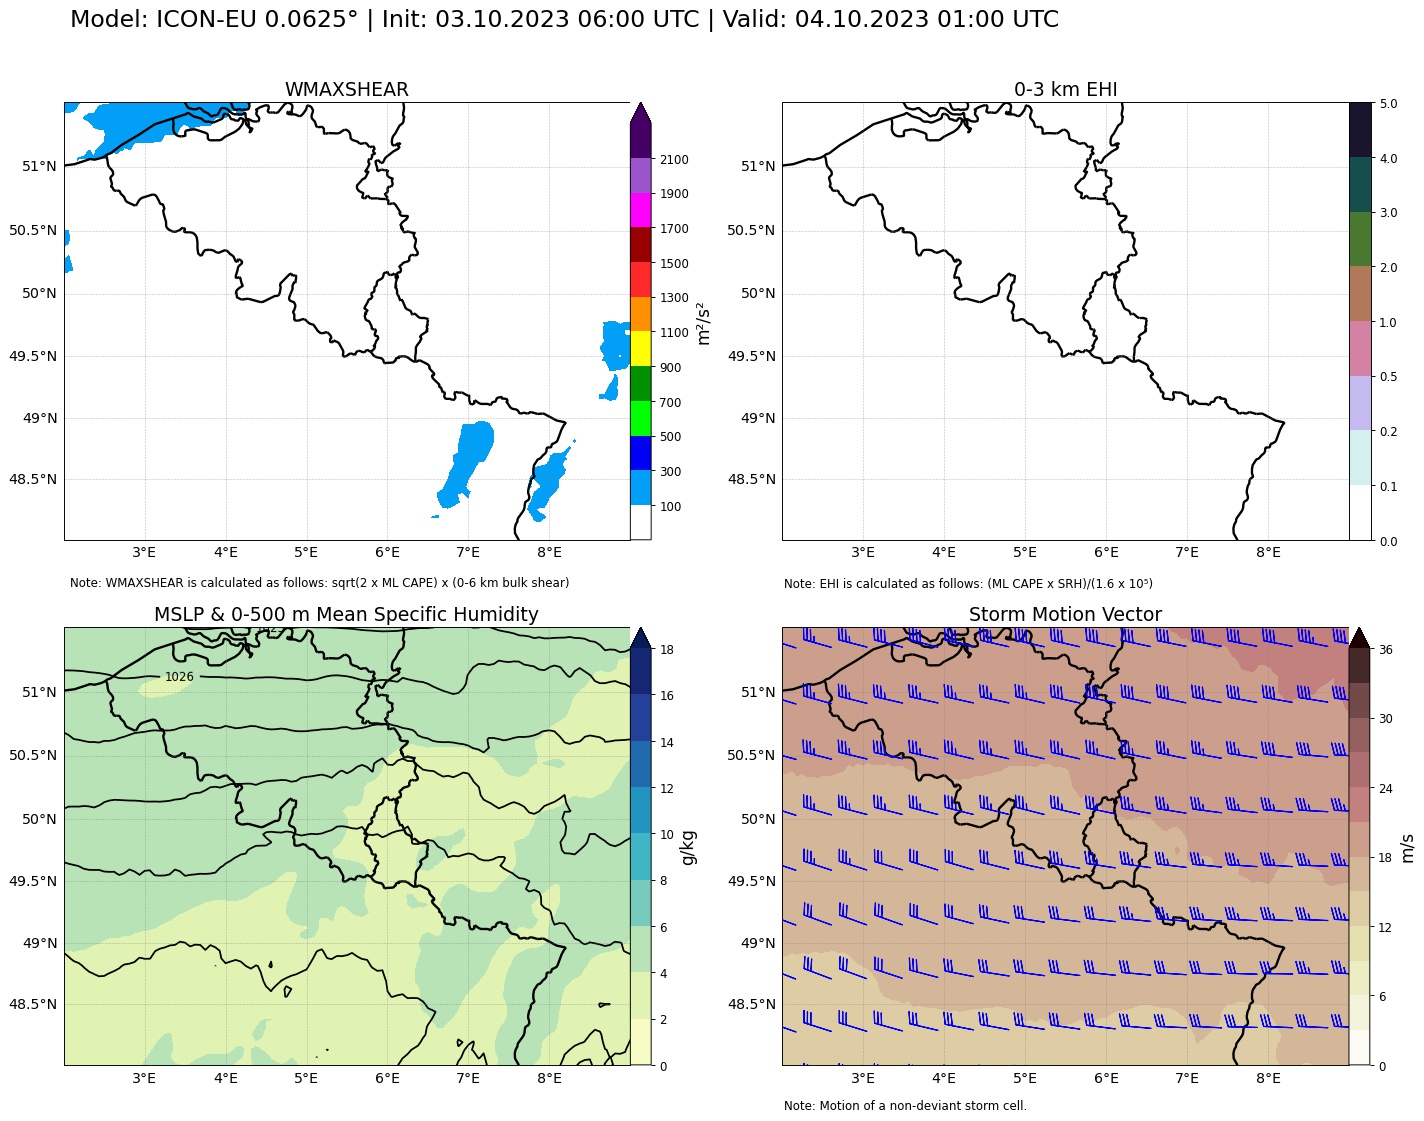1424x1121 pixels.
Task: Pick the pink 0.5–1.0 EHI colorbar swatch
Action: (1360, 348)
